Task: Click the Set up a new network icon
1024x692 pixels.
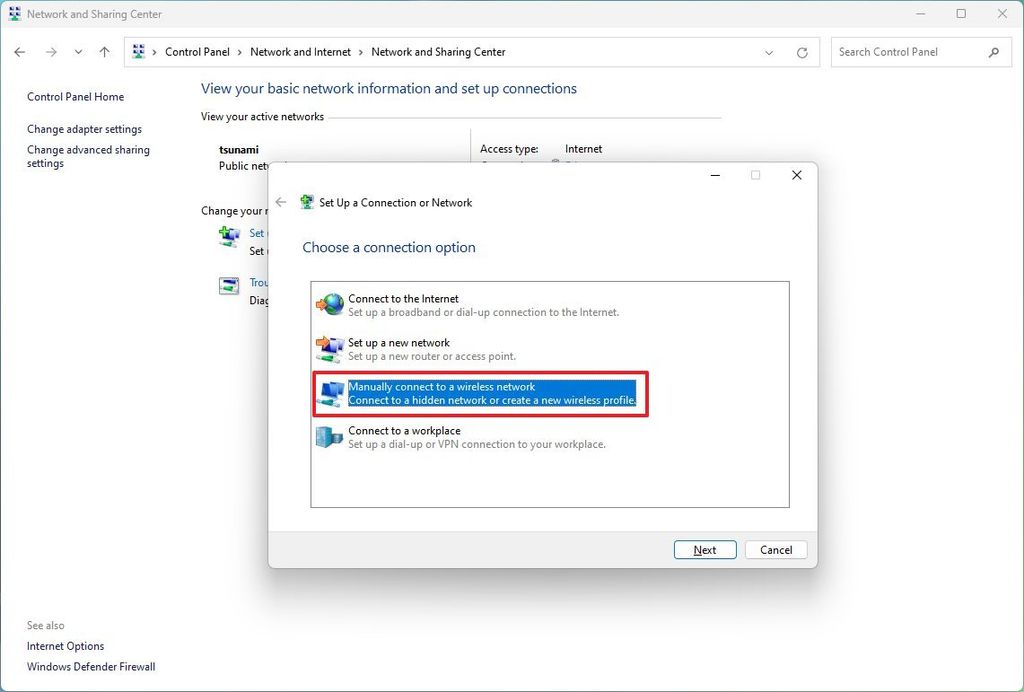Action: tap(330, 348)
